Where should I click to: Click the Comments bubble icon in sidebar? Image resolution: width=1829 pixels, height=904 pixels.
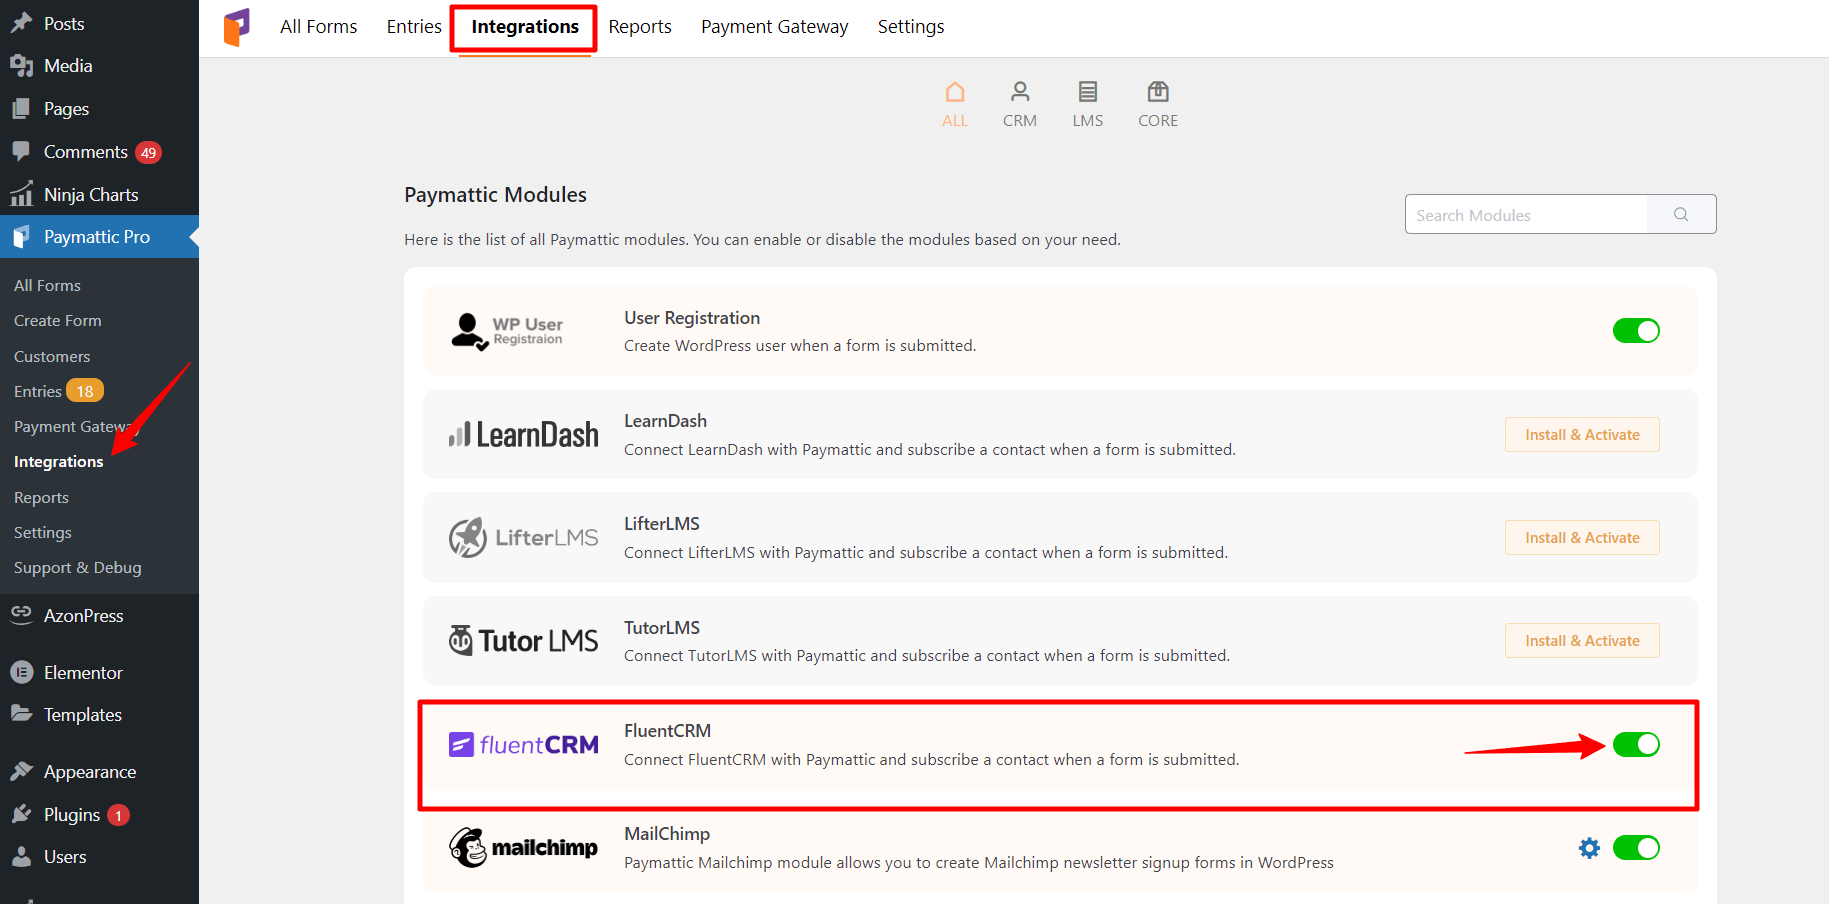[21, 151]
